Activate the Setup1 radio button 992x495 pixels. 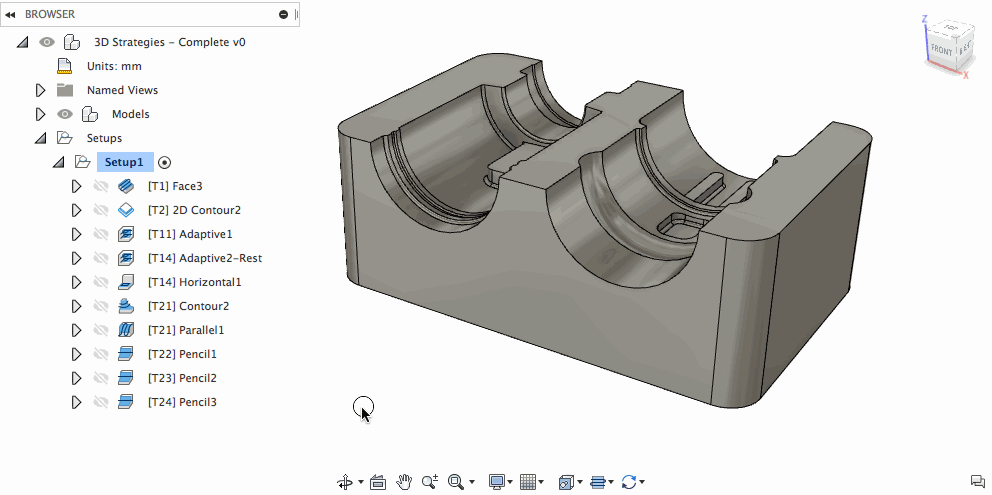click(x=165, y=162)
